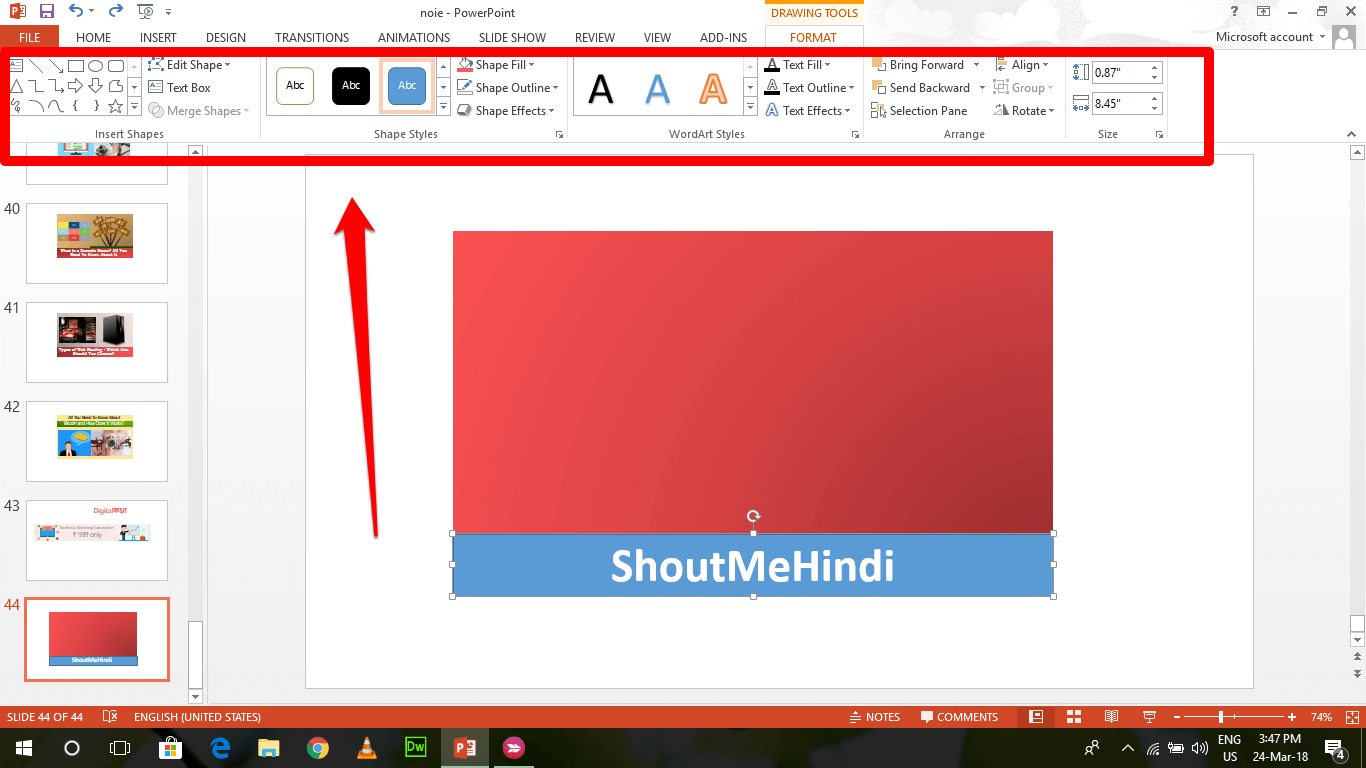The image size is (1366, 768).
Task: Open the Text Outline dropdown
Action: tap(809, 88)
